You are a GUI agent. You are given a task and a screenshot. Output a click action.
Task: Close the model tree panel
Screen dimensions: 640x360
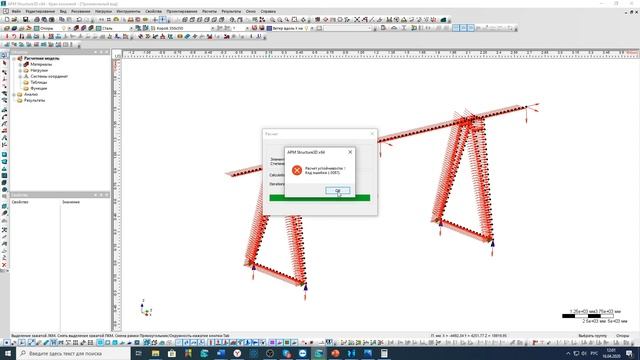tap(107, 52)
